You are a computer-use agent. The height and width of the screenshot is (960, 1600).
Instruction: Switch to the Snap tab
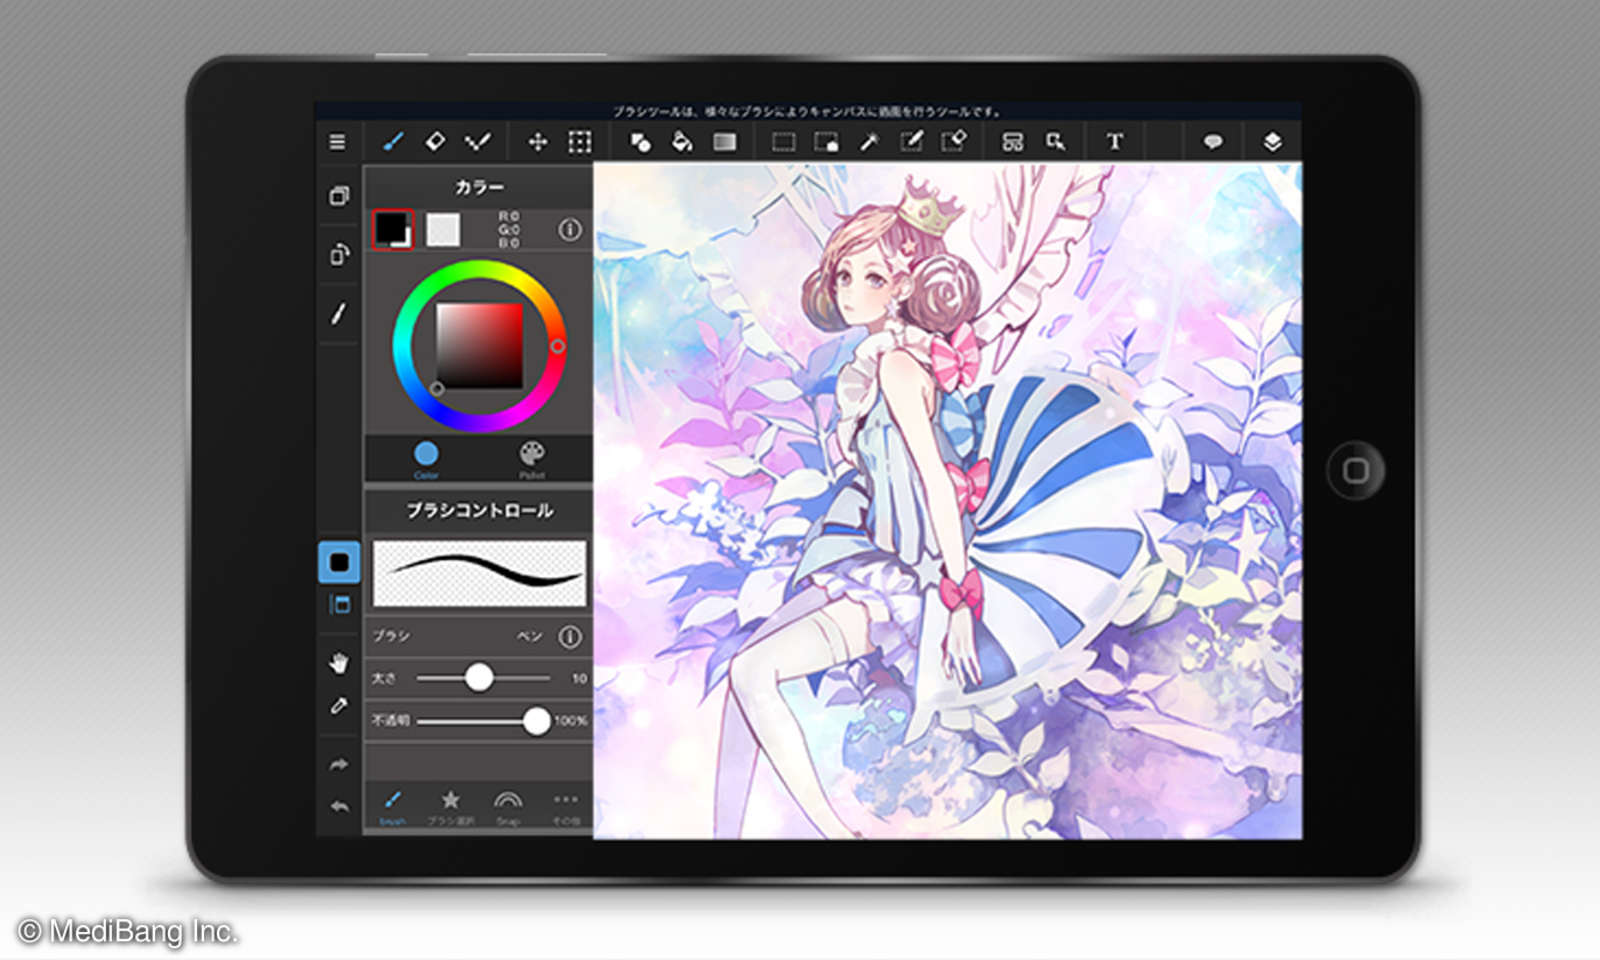(x=508, y=805)
